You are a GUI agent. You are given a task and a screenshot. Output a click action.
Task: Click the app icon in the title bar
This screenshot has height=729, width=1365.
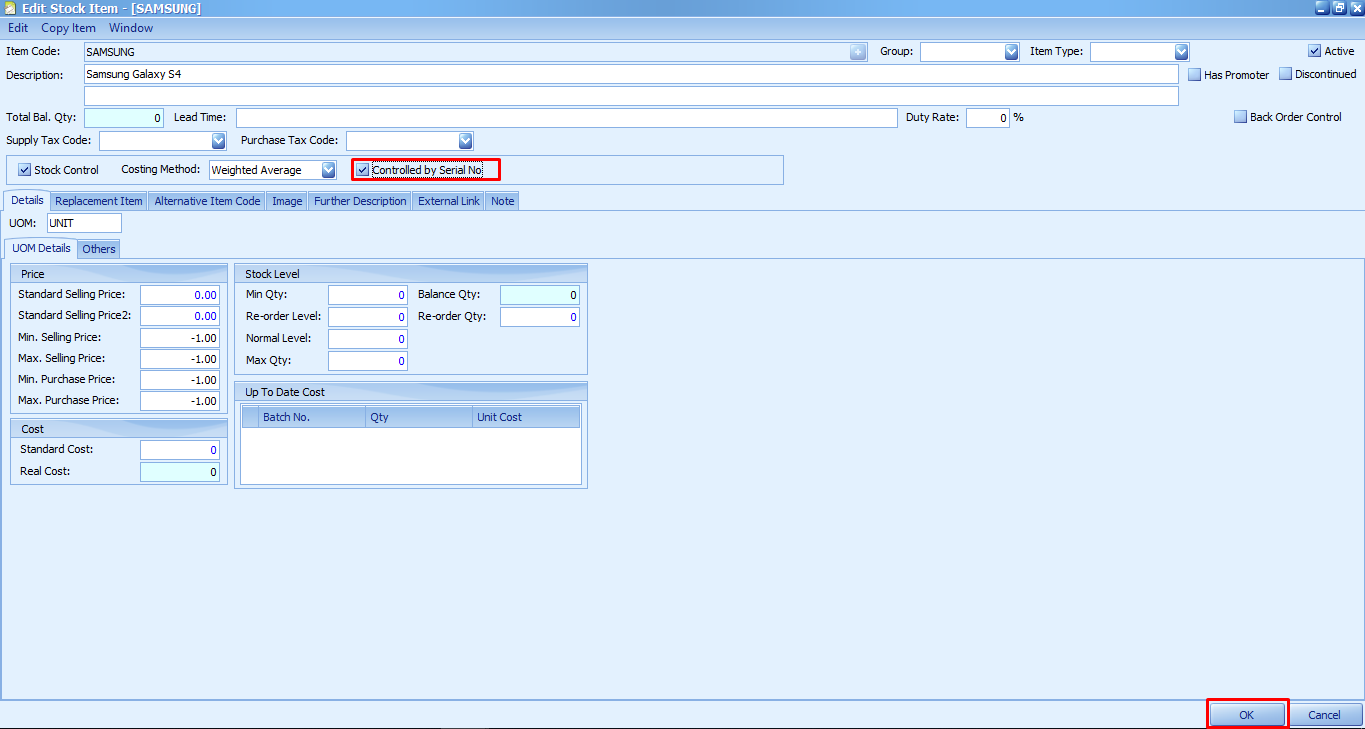(x=9, y=8)
